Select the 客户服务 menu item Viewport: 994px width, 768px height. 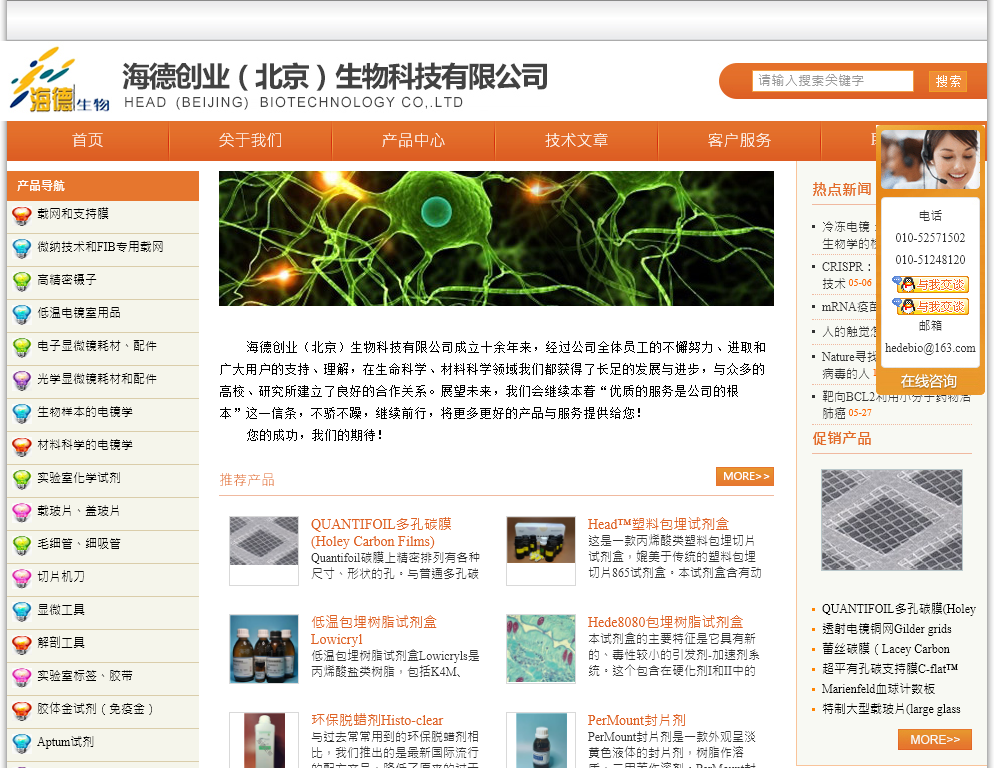point(739,141)
